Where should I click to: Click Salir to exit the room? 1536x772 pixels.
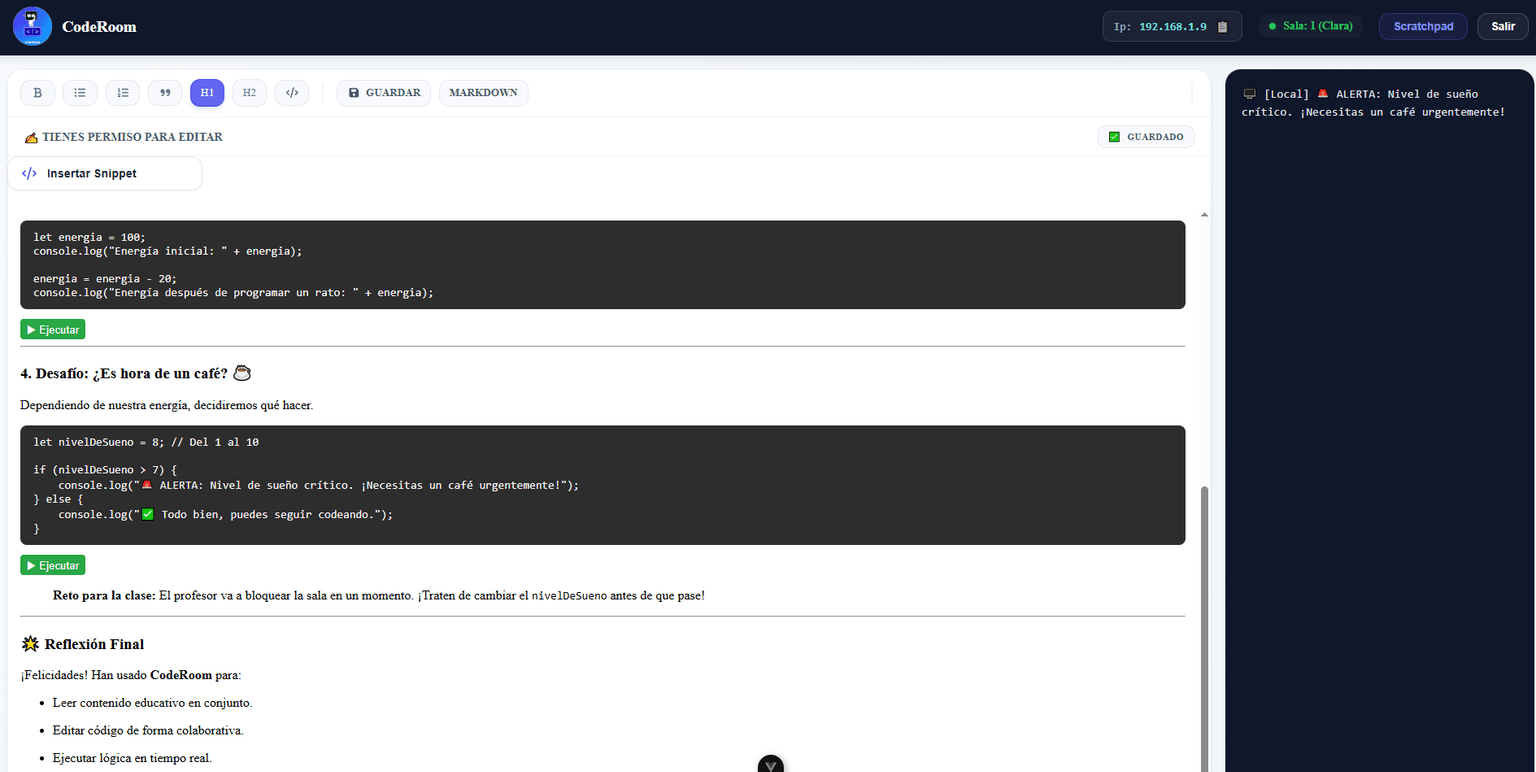tap(1503, 26)
